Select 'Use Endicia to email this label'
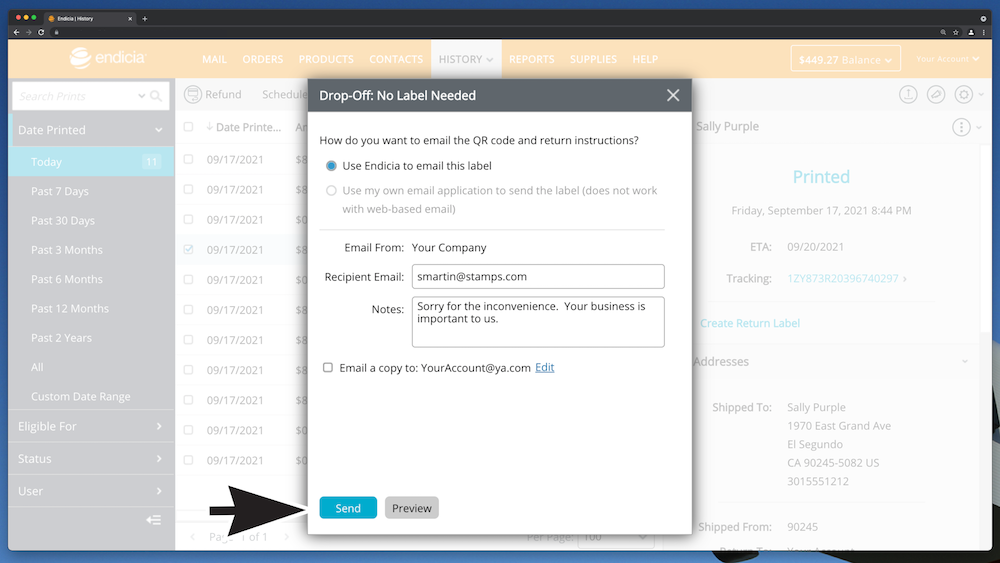The width and height of the screenshot is (1000, 563). point(331,166)
